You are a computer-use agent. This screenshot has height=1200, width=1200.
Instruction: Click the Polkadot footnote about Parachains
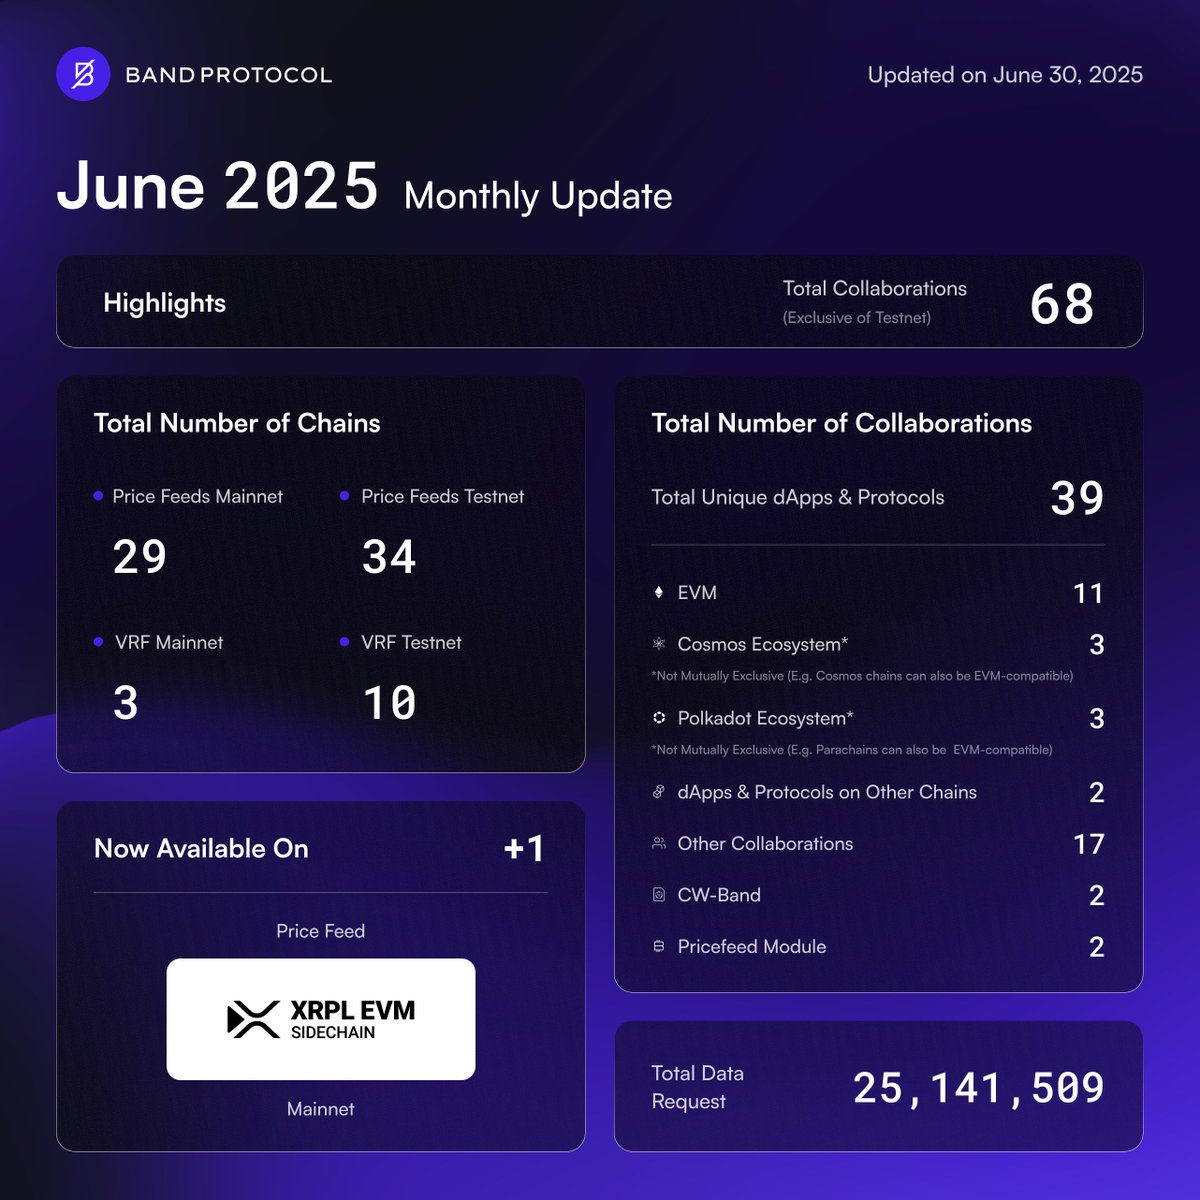click(852, 750)
